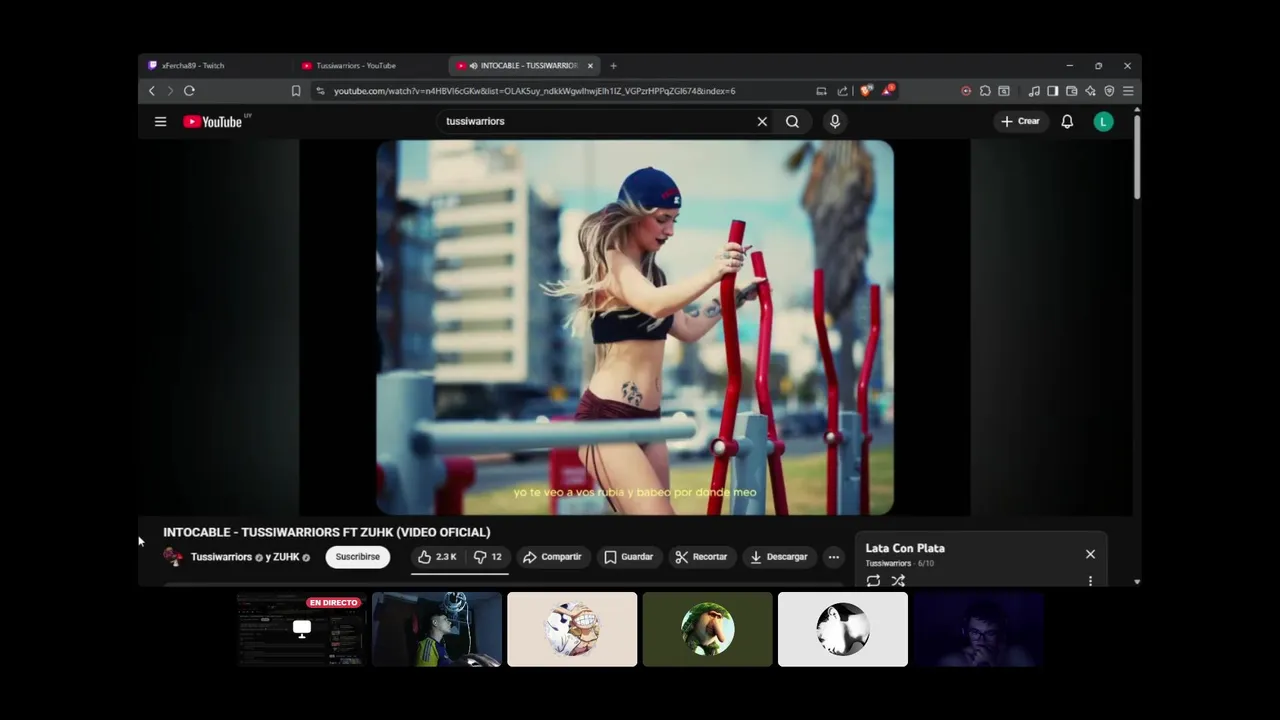Open the Brave Shields lion icon
This screenshot has width=1280, height=720.
866,91
